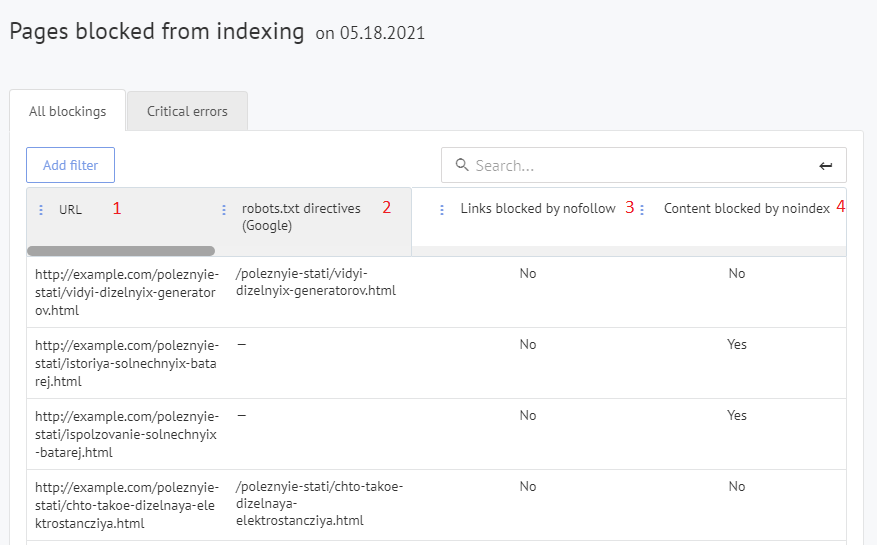Click Content blocked by noindex column header
The image size is (877, 545).
(746, 209)
